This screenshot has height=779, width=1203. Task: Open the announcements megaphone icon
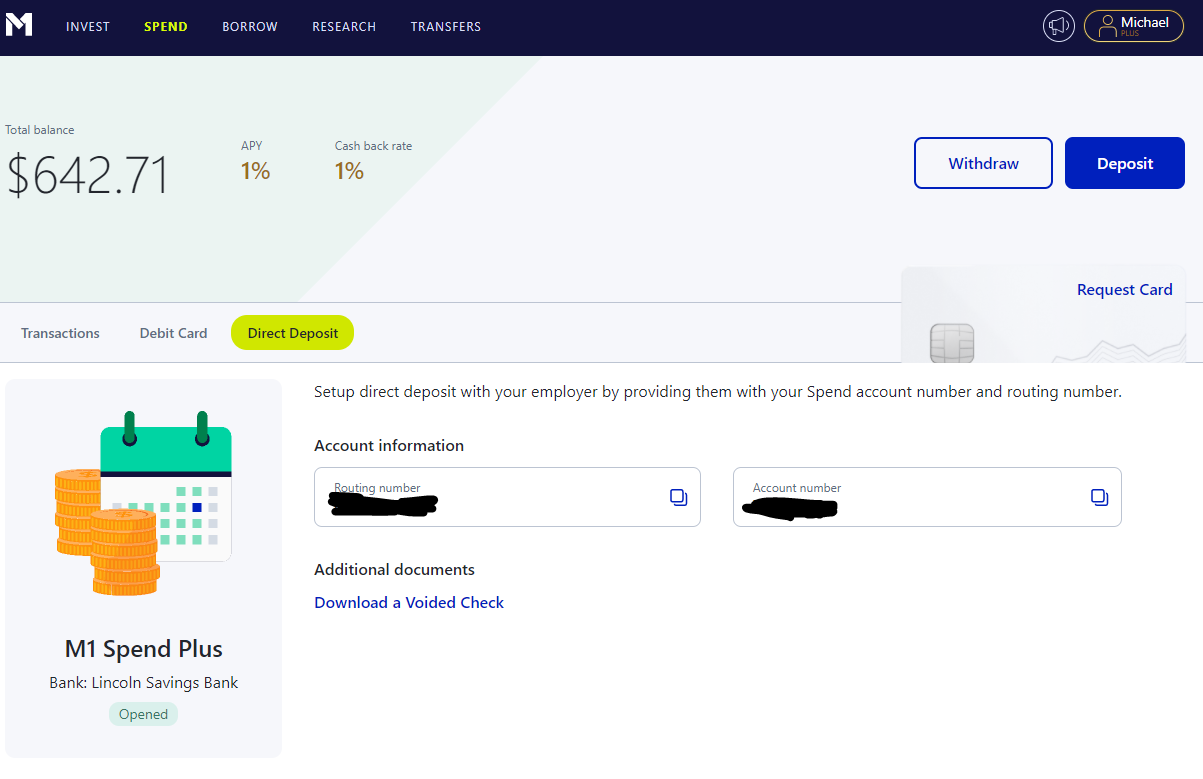point(1059,26)
